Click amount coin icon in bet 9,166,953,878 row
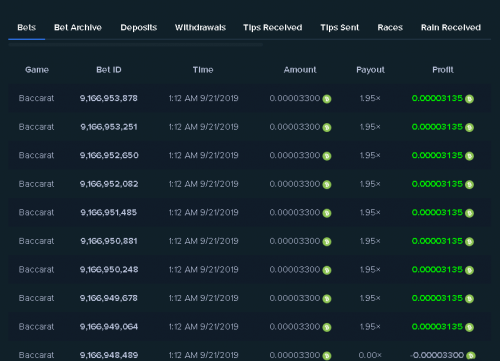The image size is (500, 361). point(327,99)
